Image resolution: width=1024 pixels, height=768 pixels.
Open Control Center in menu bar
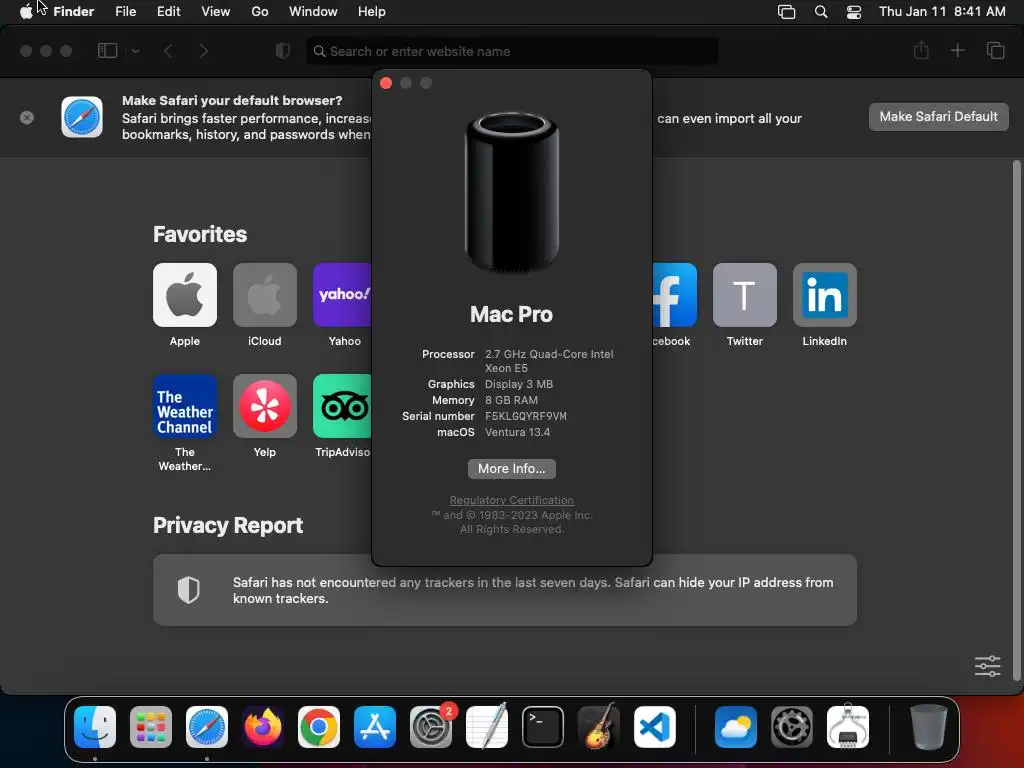pos(854,12)
